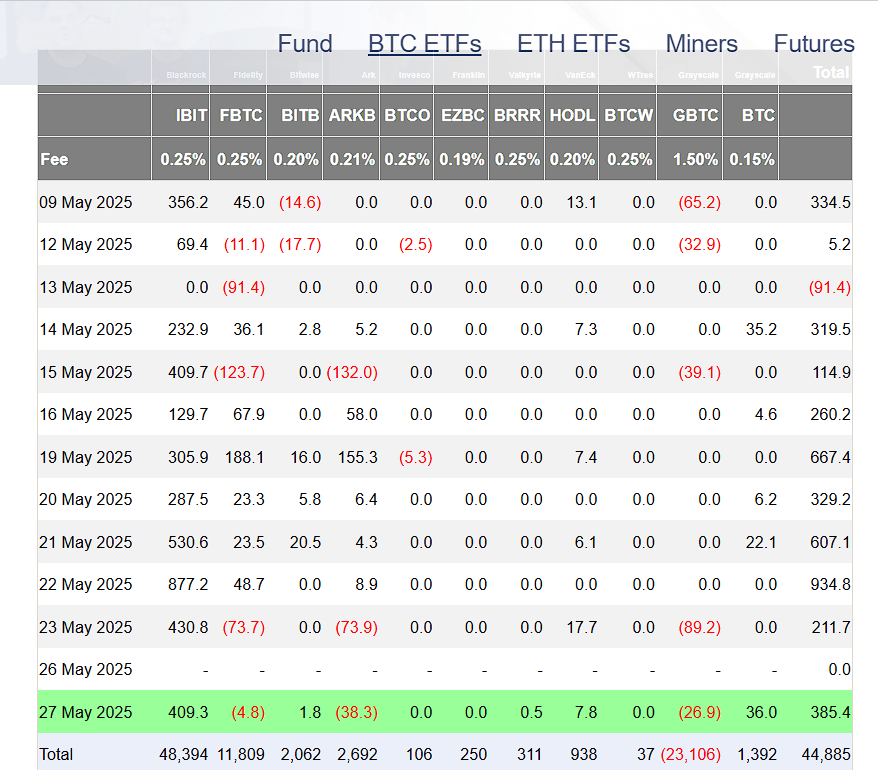Select daily total 385.4 for 27 May

click(x=830, y=712)
